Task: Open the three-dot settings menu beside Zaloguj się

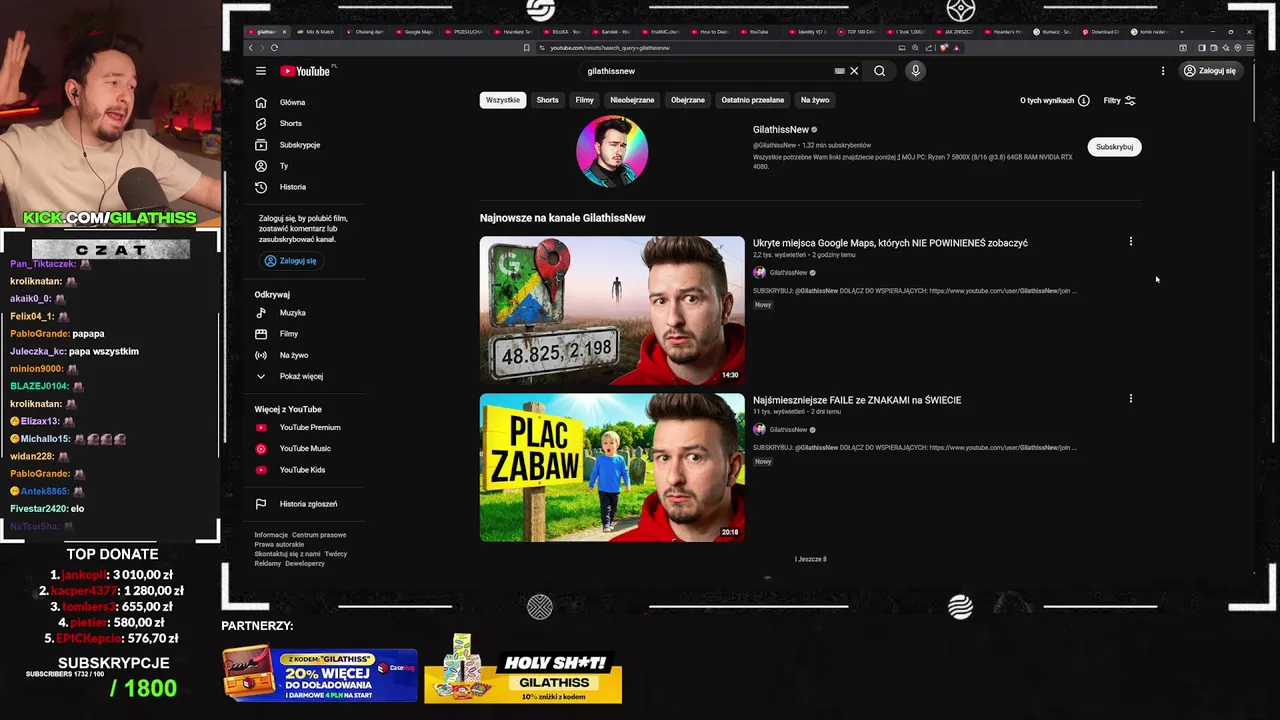Action: click(x=1163, y=71)
